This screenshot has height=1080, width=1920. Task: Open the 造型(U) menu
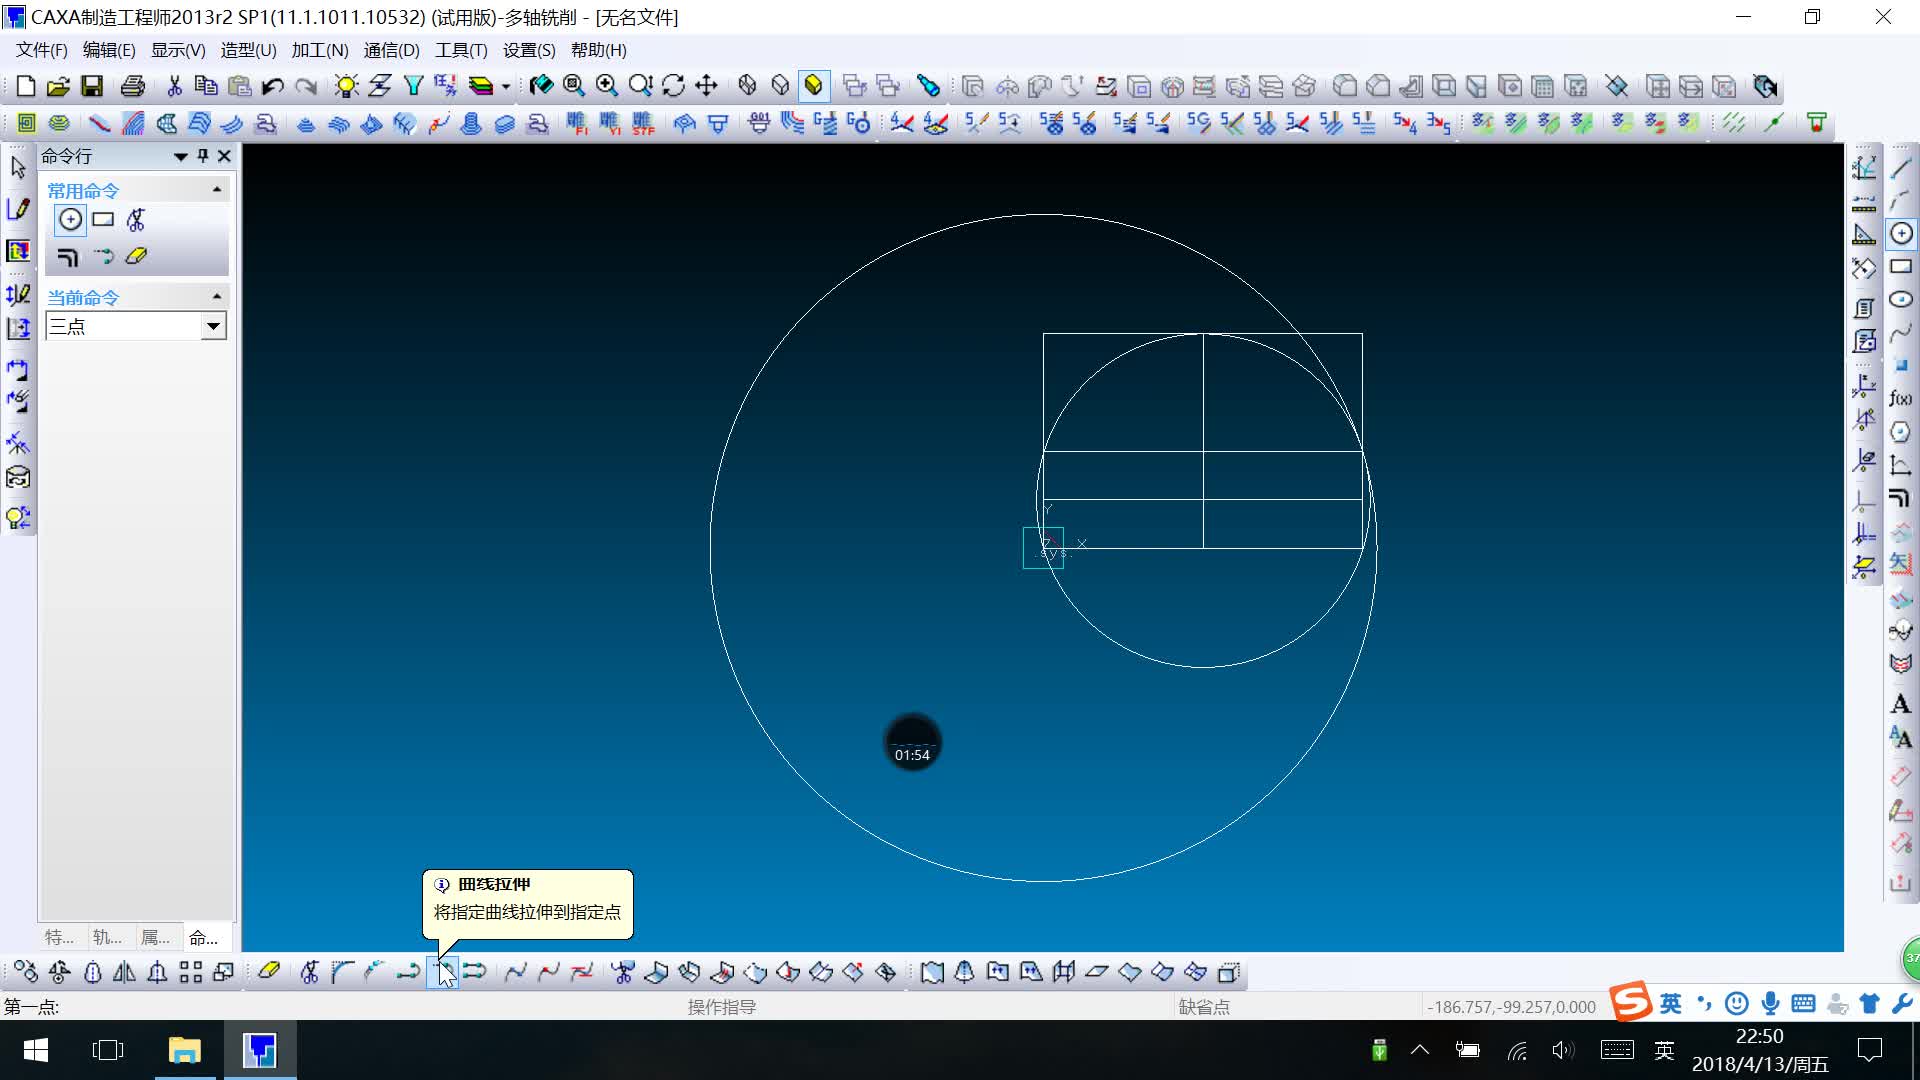point(248,50)
